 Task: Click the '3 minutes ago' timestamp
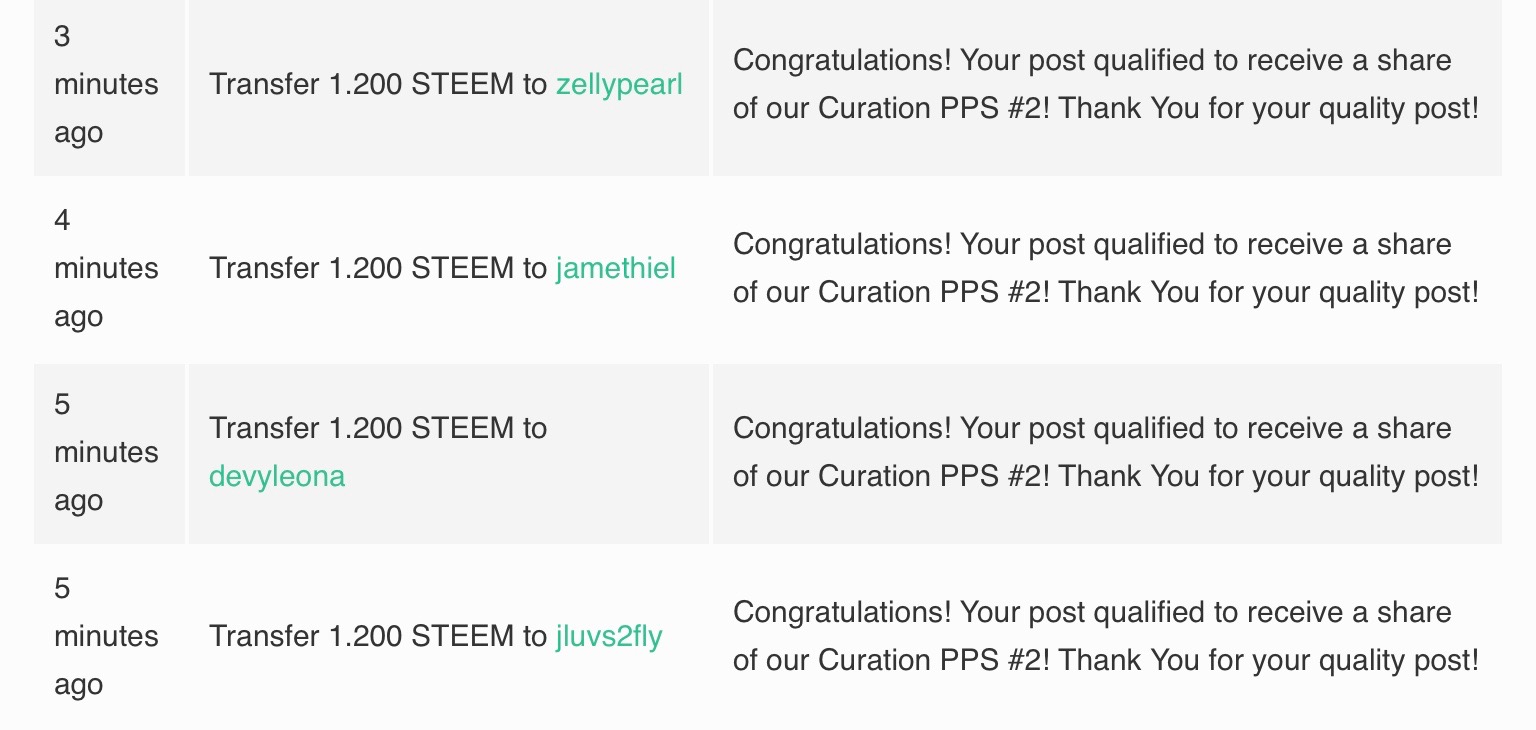[x=106, y=84]
